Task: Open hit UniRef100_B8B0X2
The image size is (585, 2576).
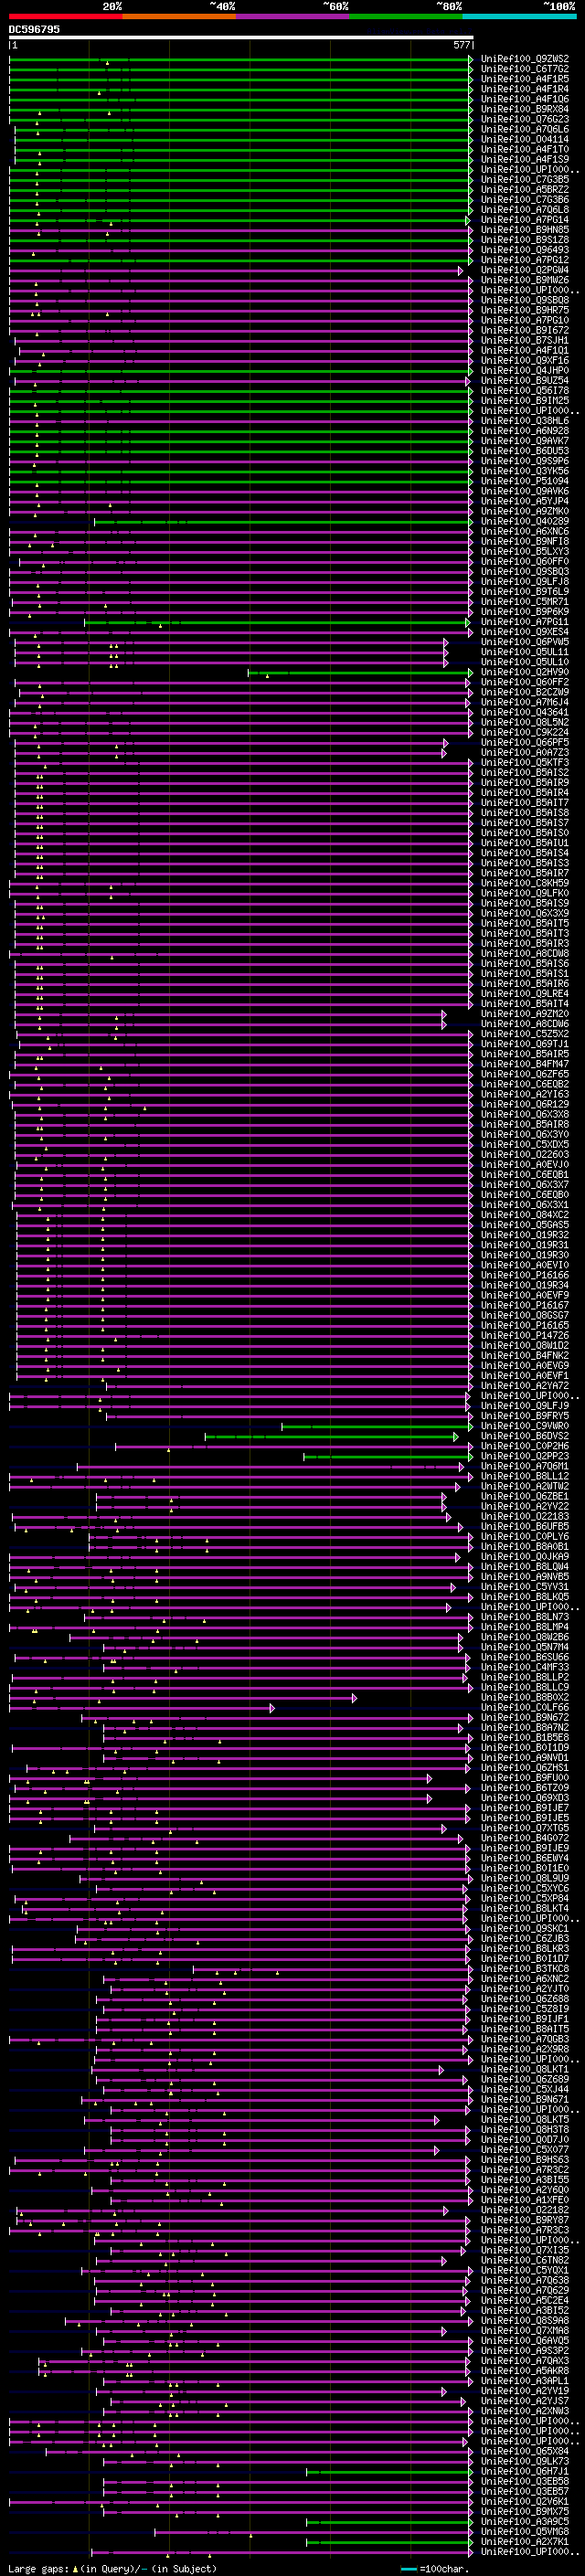Action: tap(525, 1698)
